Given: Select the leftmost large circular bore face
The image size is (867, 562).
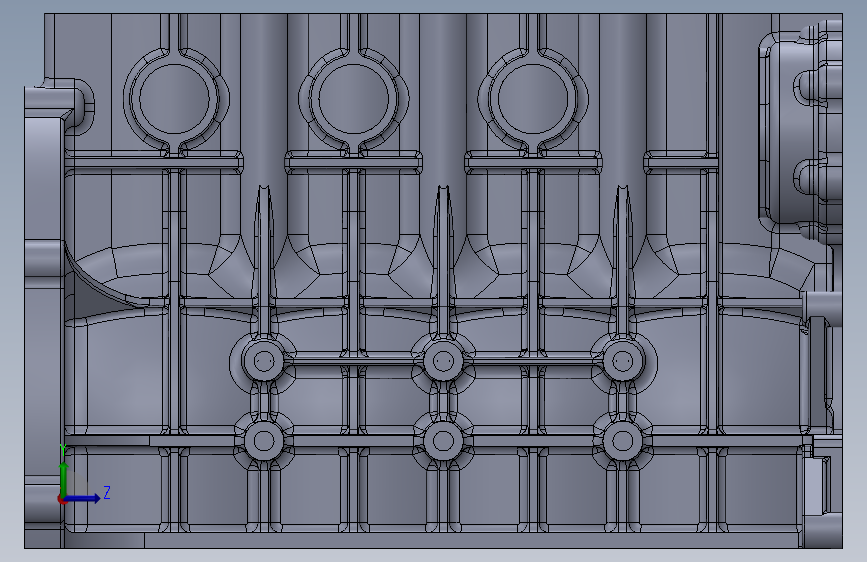Looking at the screenshot, I should 175,99.
